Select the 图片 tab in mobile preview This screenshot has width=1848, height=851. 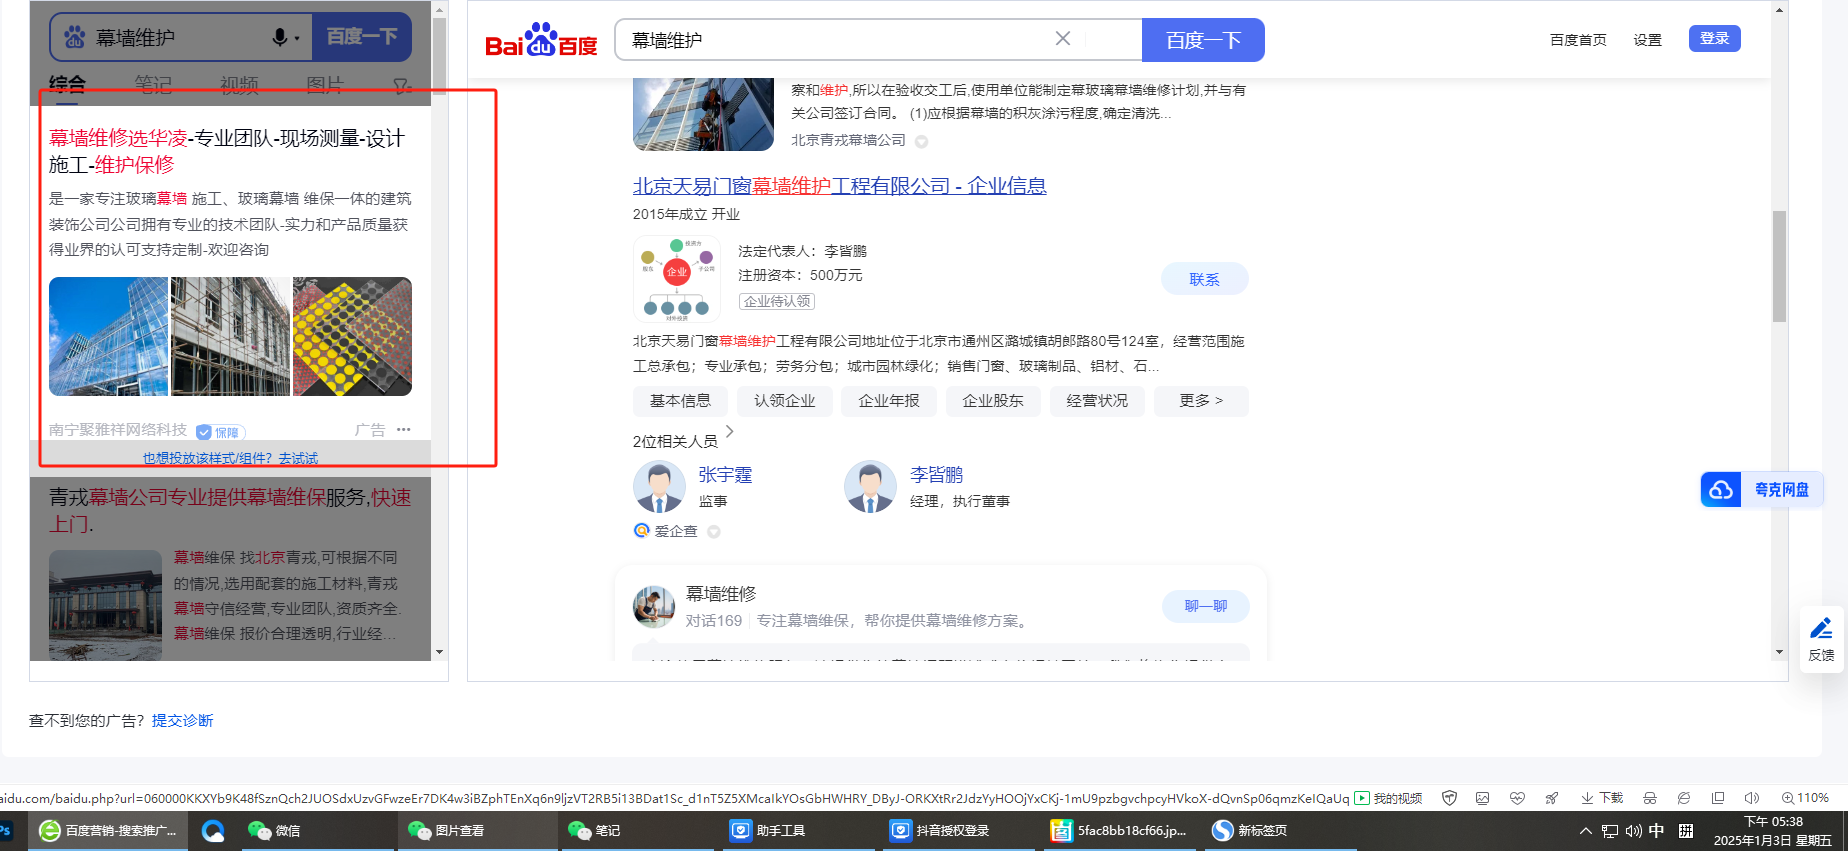click(x=325, y=85)
